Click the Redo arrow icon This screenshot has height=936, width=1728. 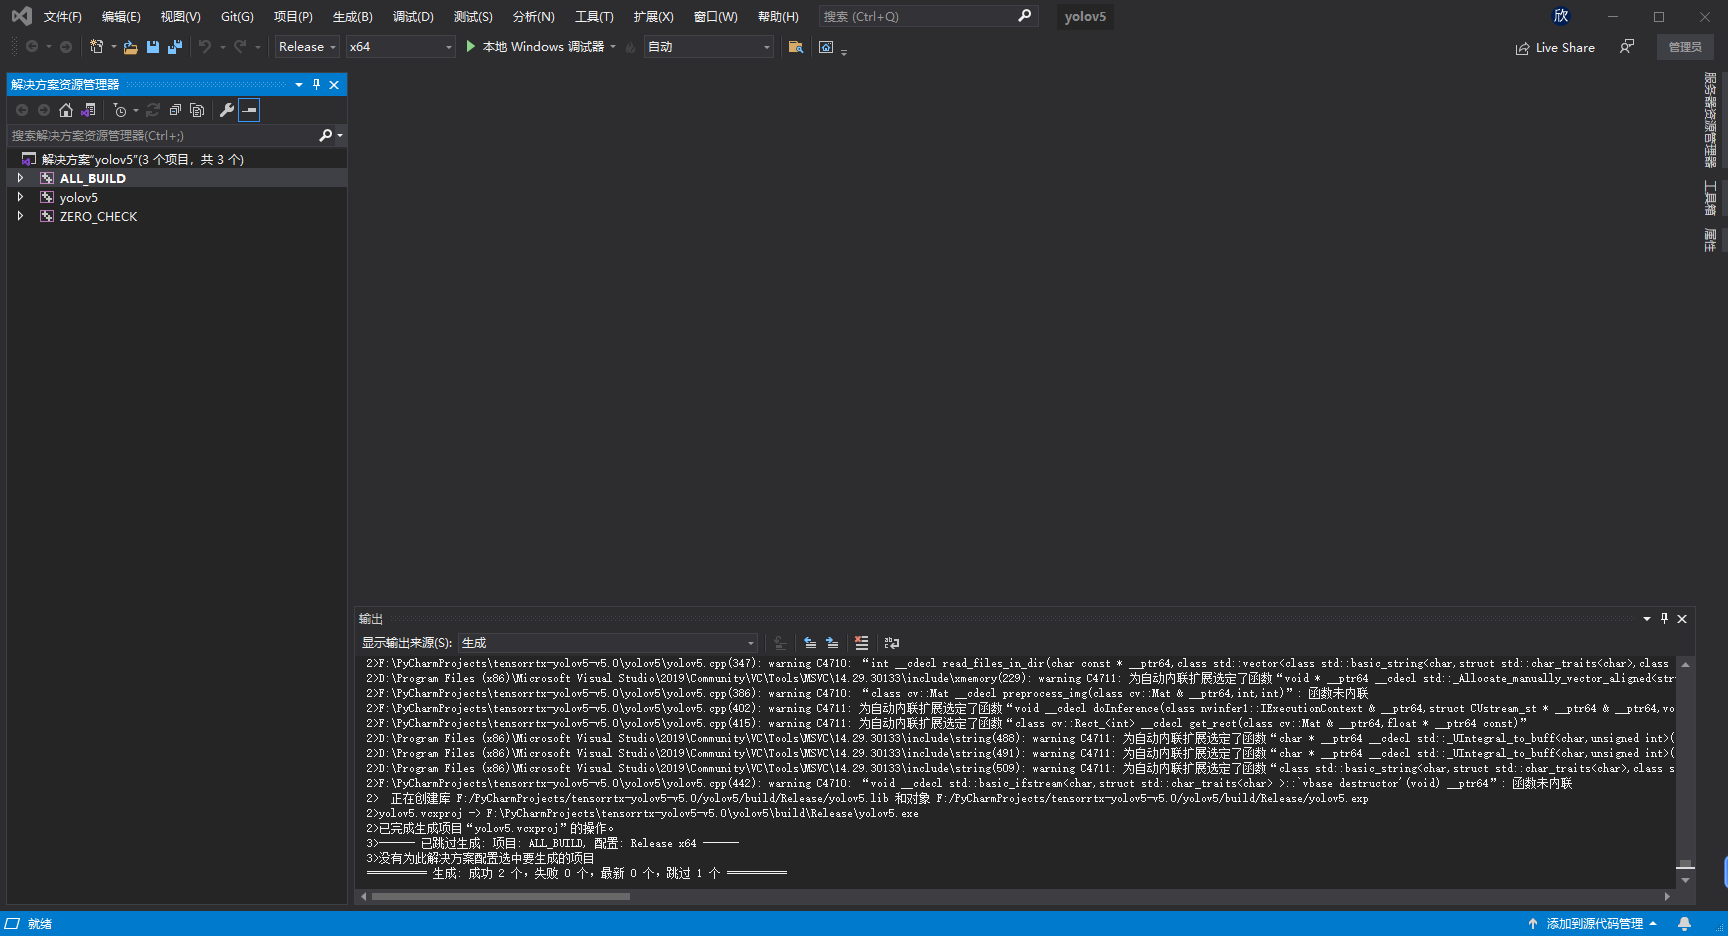pyautogui.click(x=240, y=47)
